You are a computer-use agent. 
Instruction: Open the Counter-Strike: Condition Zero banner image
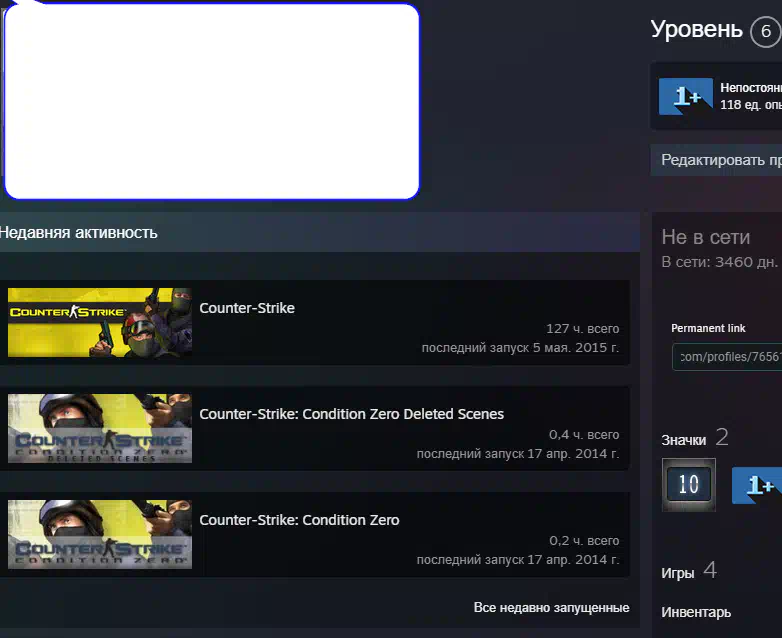(x=100, y=534)
